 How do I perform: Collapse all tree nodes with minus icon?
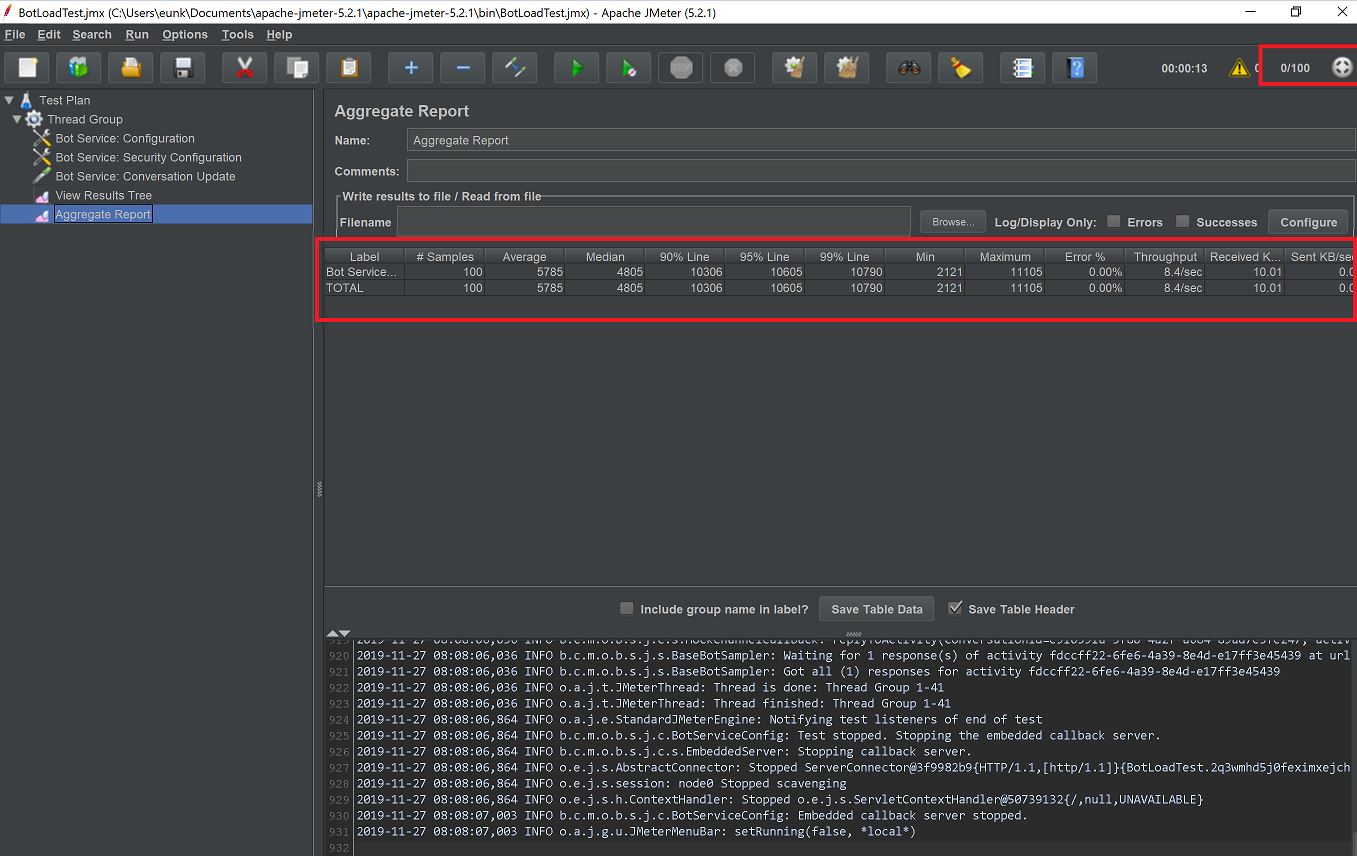[x=463, y=68]
